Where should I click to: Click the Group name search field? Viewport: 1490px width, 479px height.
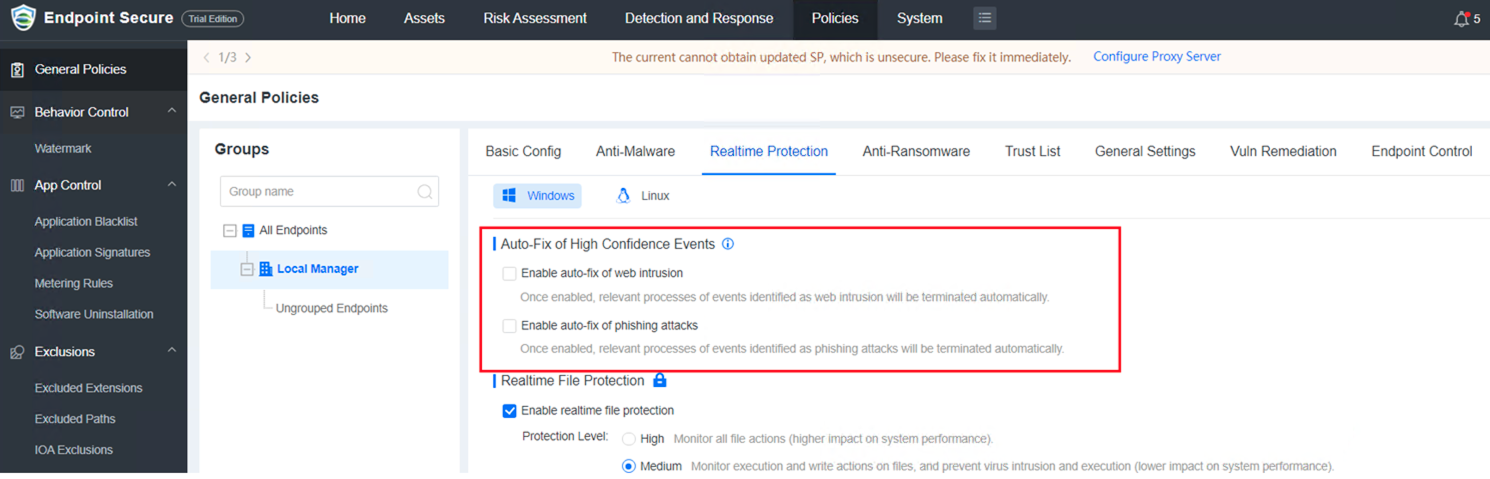320,192
